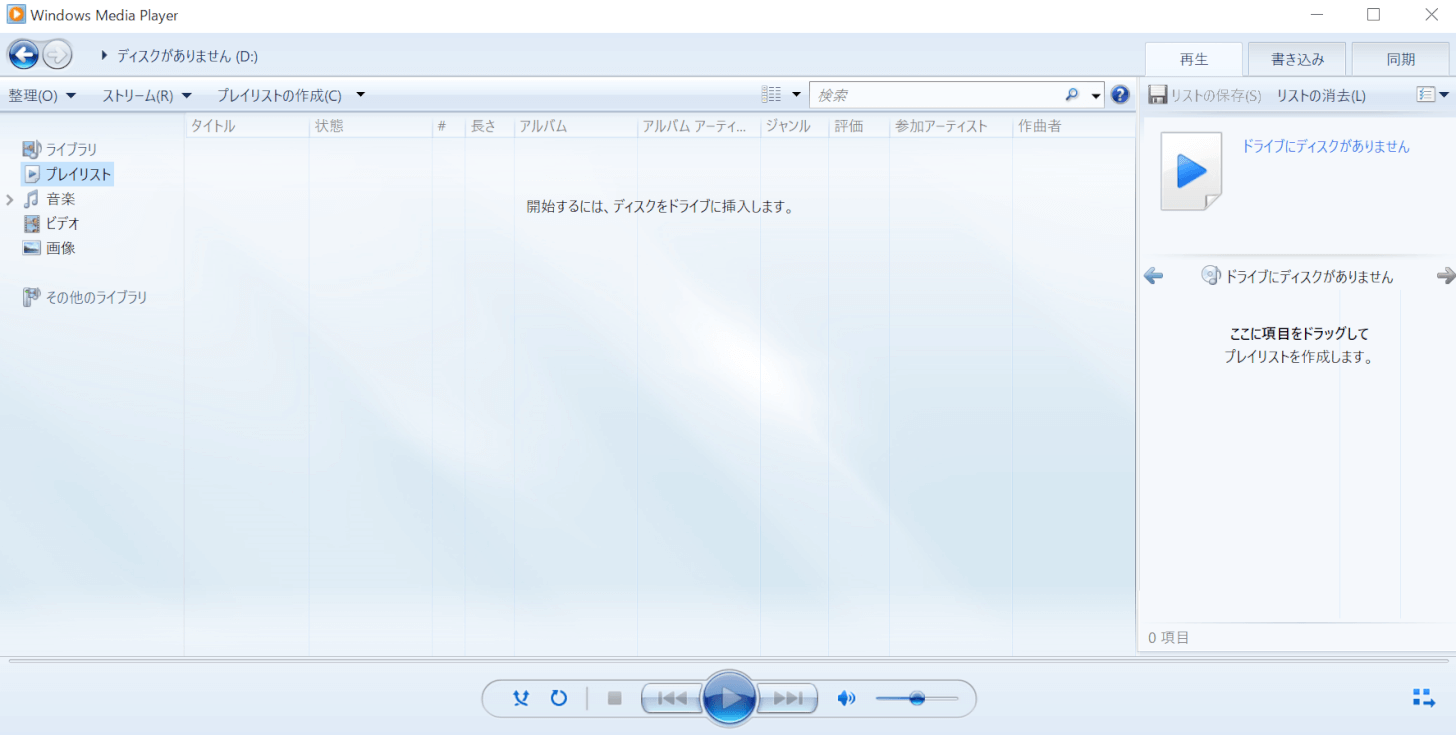
Task: Click the previous playlist blue left arrow
Action: tap(1153, 276)
